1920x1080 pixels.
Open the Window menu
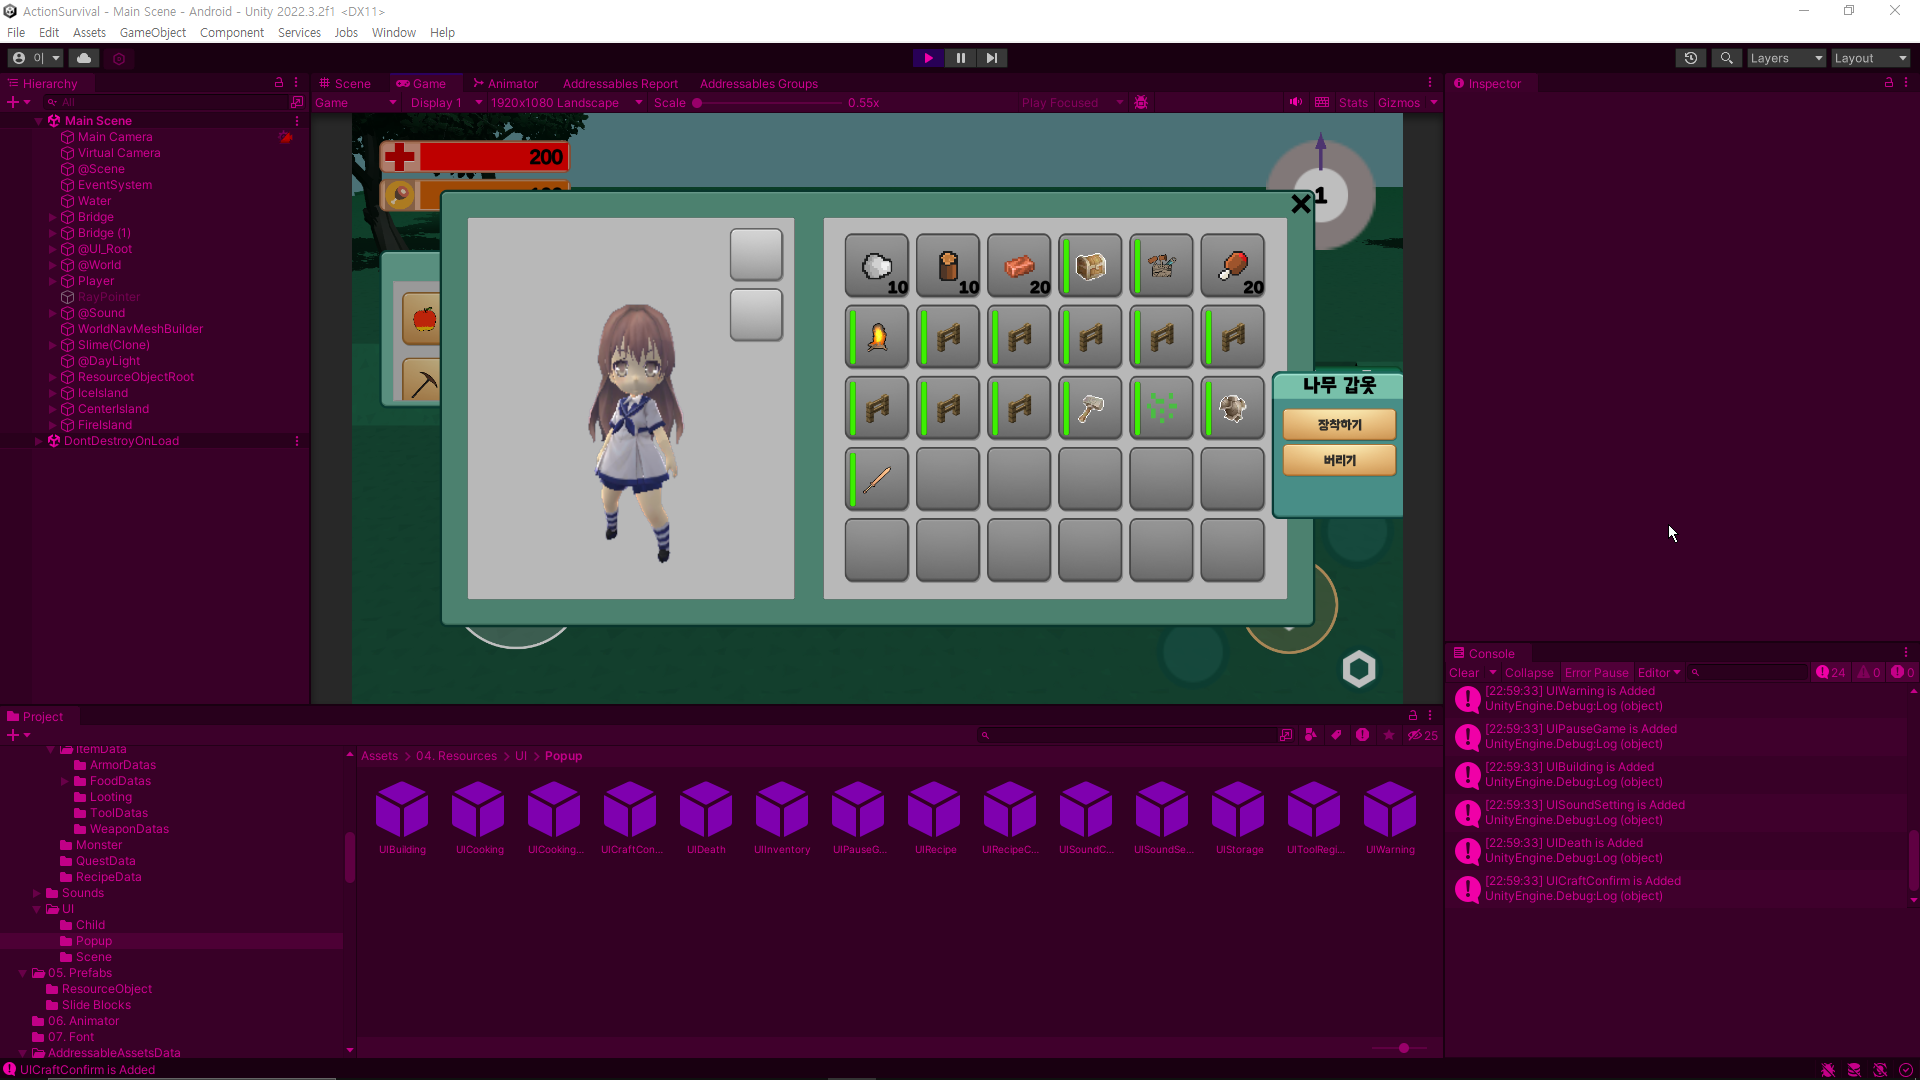click(394, 32)
